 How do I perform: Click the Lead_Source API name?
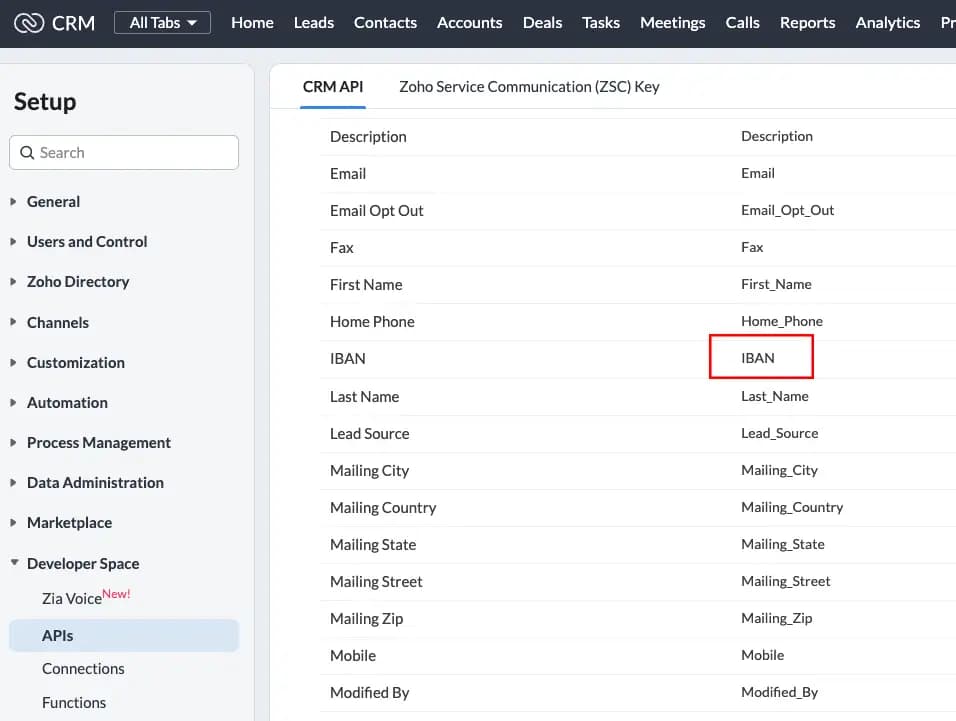coord(779,433)
